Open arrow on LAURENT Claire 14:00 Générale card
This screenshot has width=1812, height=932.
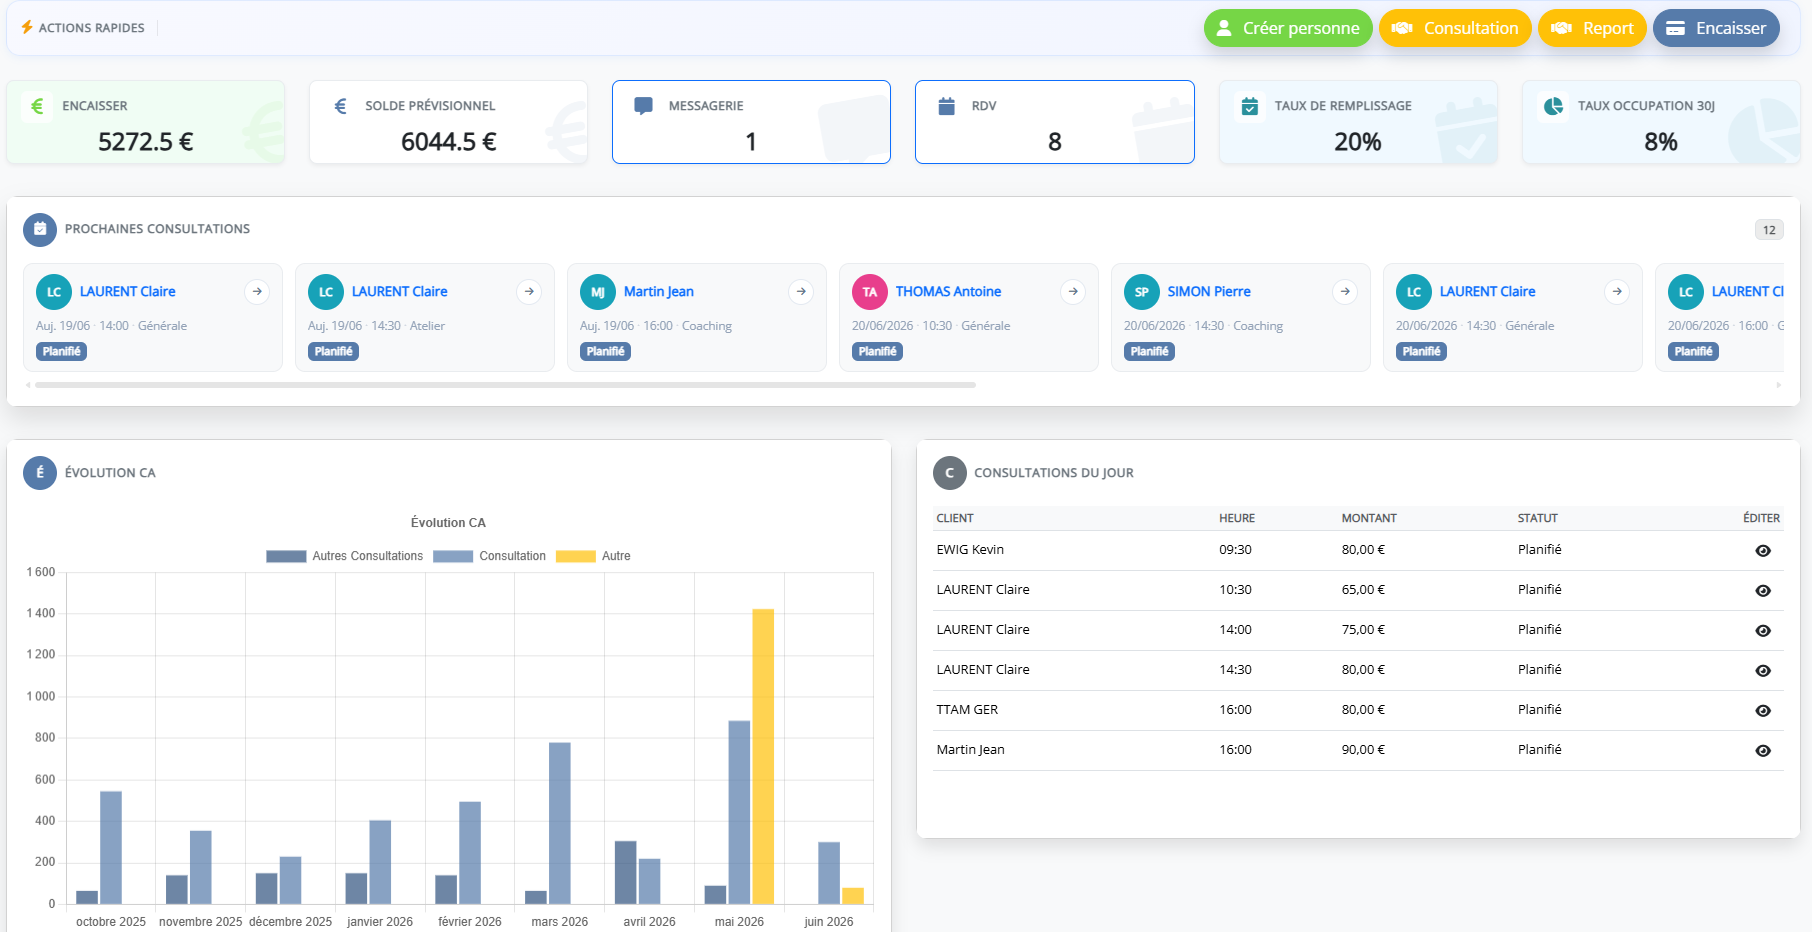pos(257,292)
